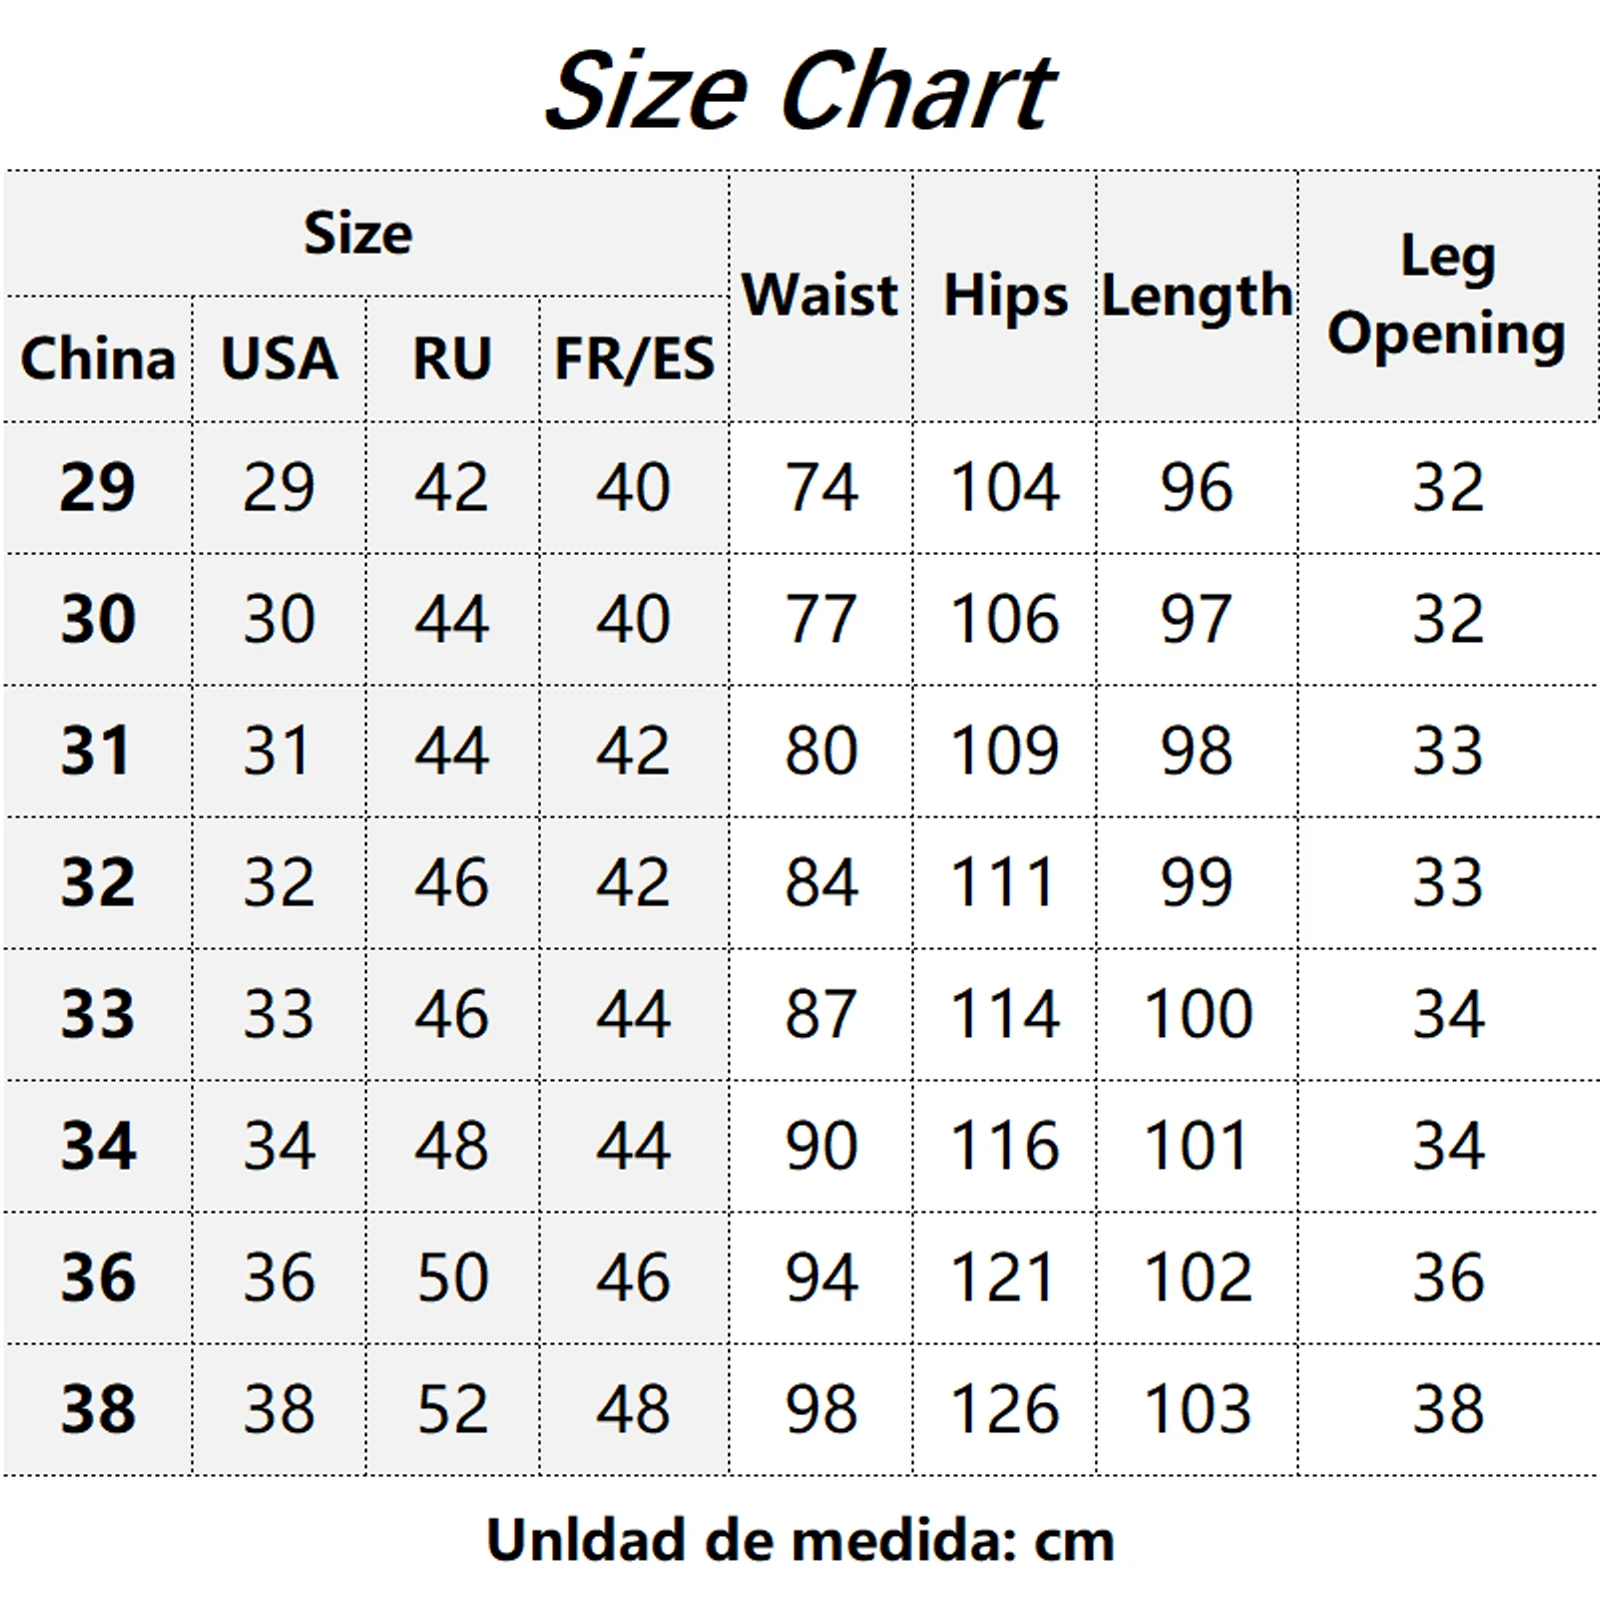Select China size 29 row label
The width and height of the screenshot is (1600, 1600).
click(98, 487)
